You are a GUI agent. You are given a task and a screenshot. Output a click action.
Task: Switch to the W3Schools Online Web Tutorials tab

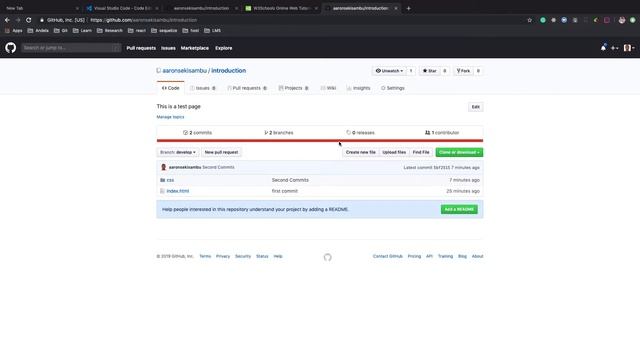(x=281, y=8)
